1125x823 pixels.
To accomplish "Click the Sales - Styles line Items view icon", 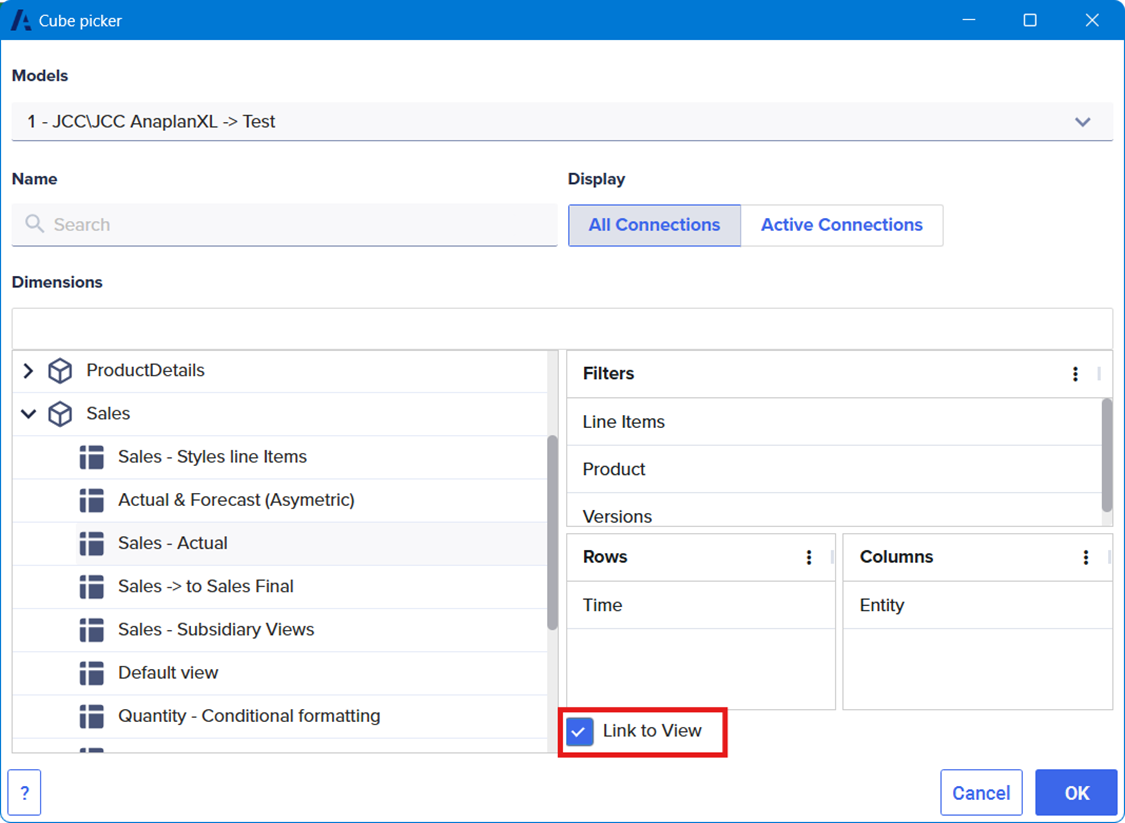I will click(92, 457).
